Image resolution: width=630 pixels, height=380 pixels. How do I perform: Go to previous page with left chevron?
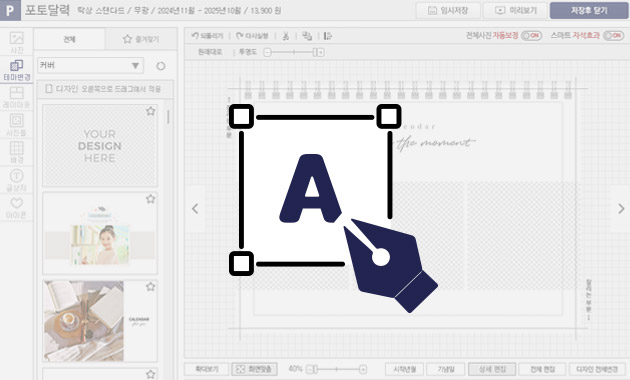point(195,208)
